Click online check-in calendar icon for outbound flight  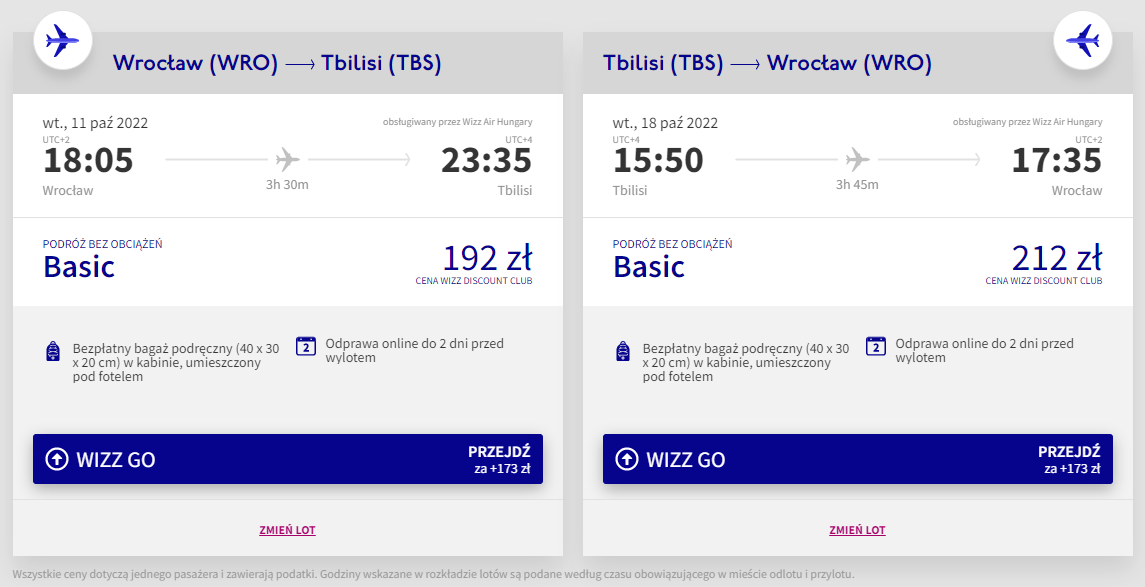click(306, 346)
